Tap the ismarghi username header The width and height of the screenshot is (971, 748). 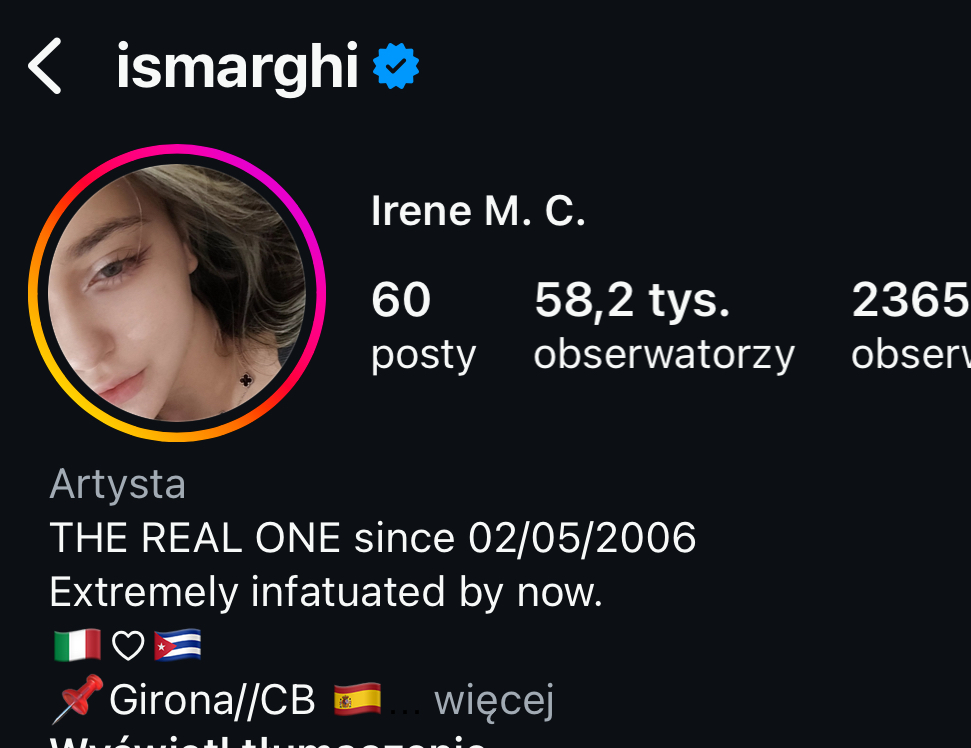pyautogui.click(x=237, y=66)
